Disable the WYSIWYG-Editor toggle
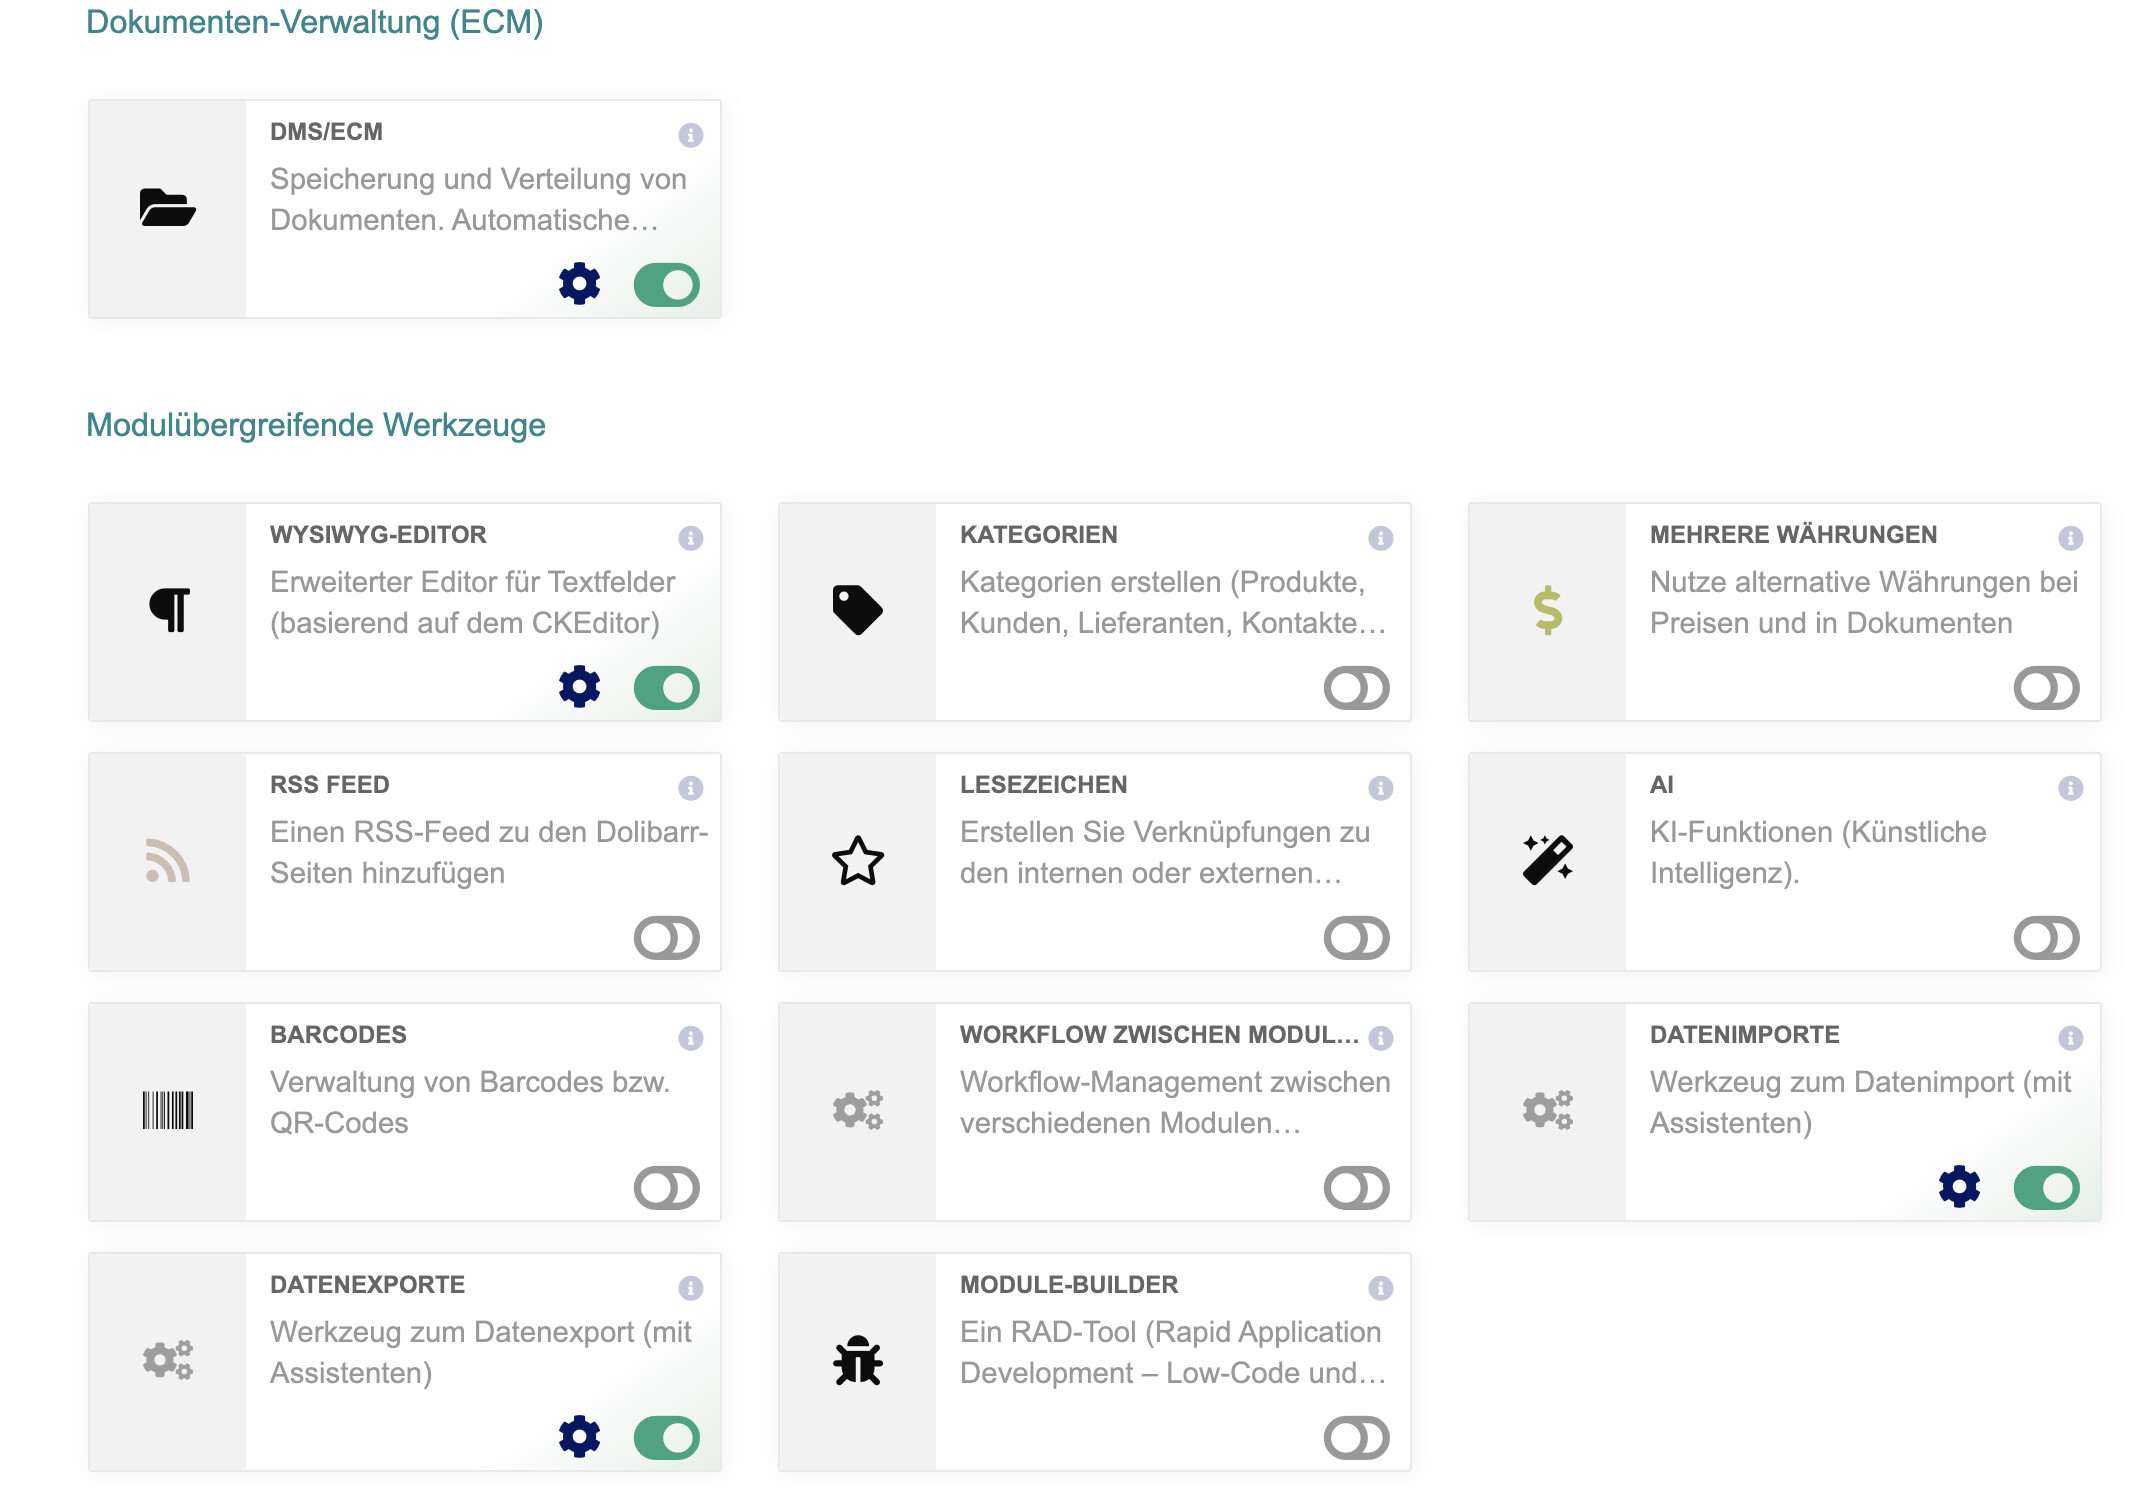The image size is (2136, 1508). (x=667, y=688)
